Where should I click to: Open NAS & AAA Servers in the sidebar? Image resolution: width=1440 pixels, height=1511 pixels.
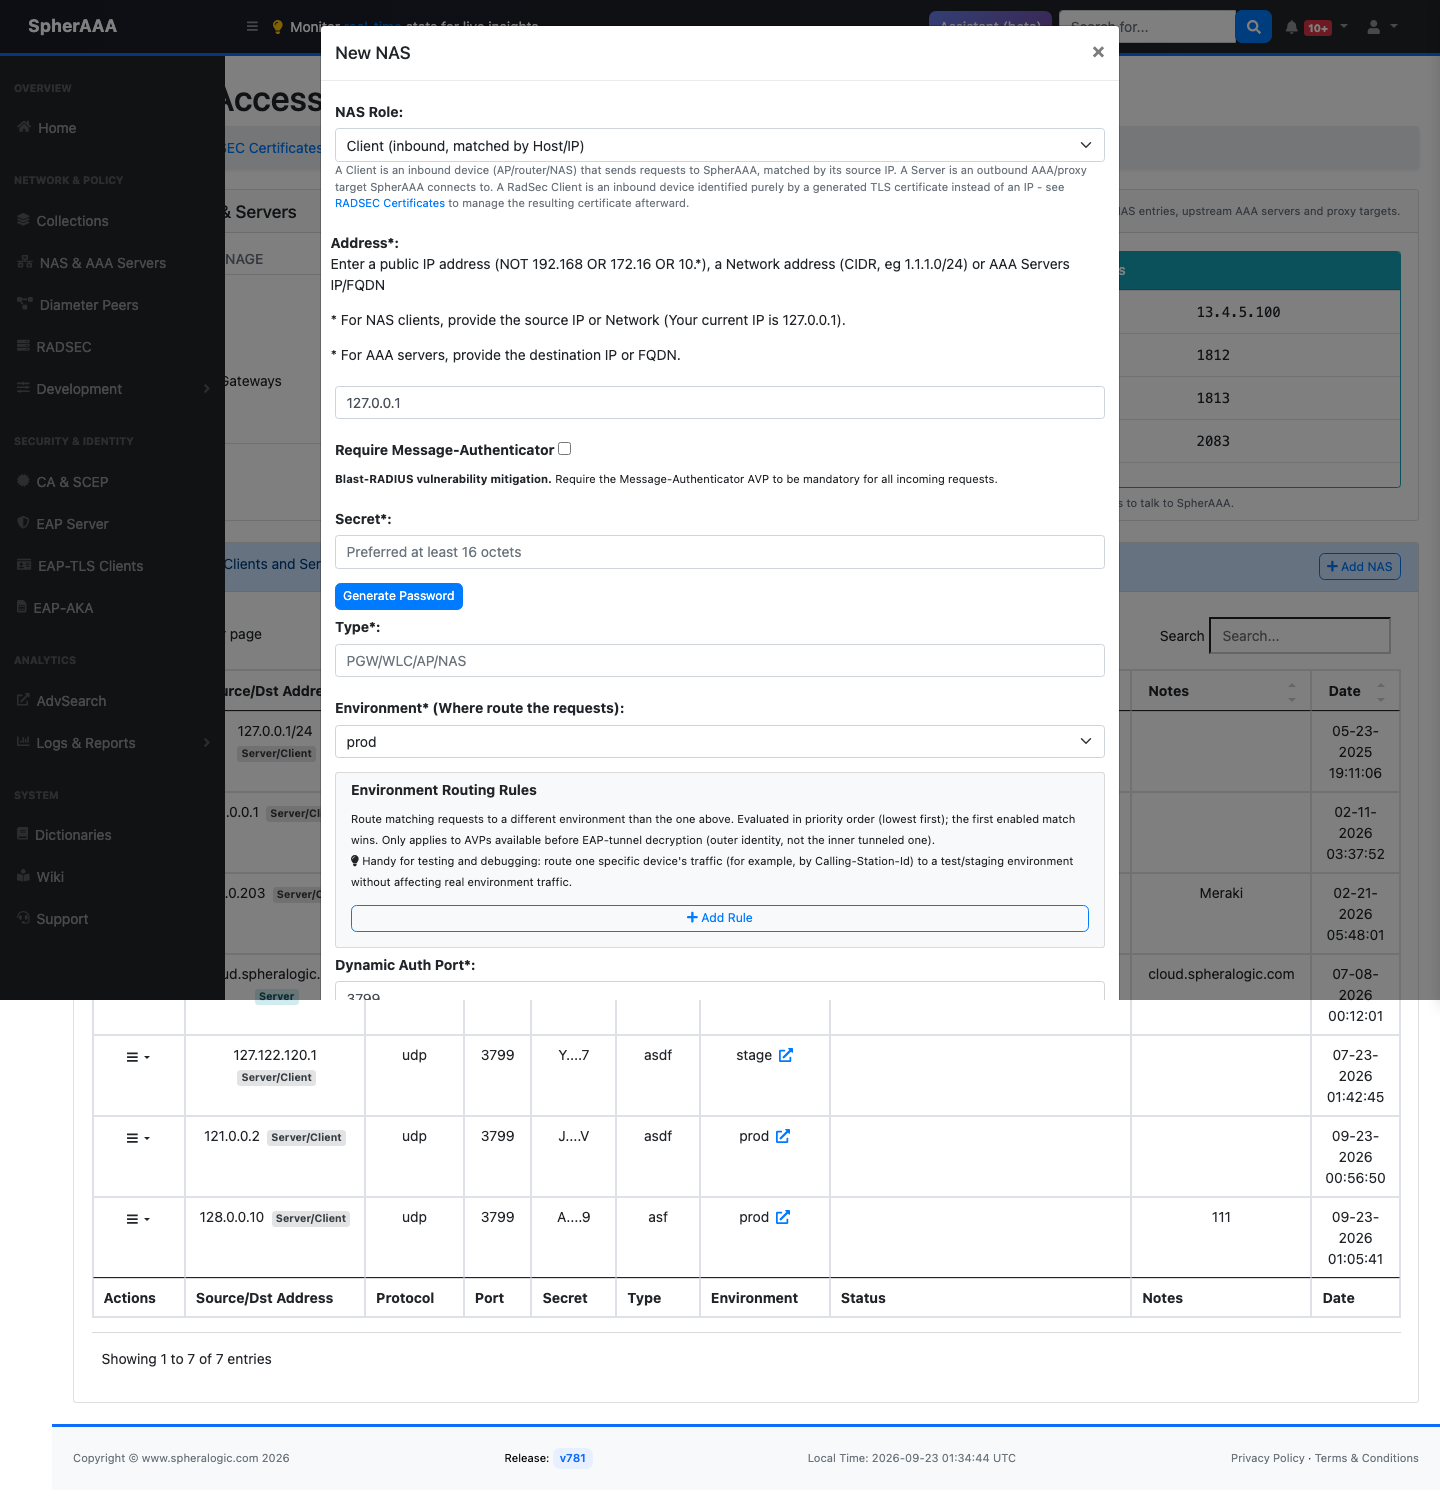point(103,263)
